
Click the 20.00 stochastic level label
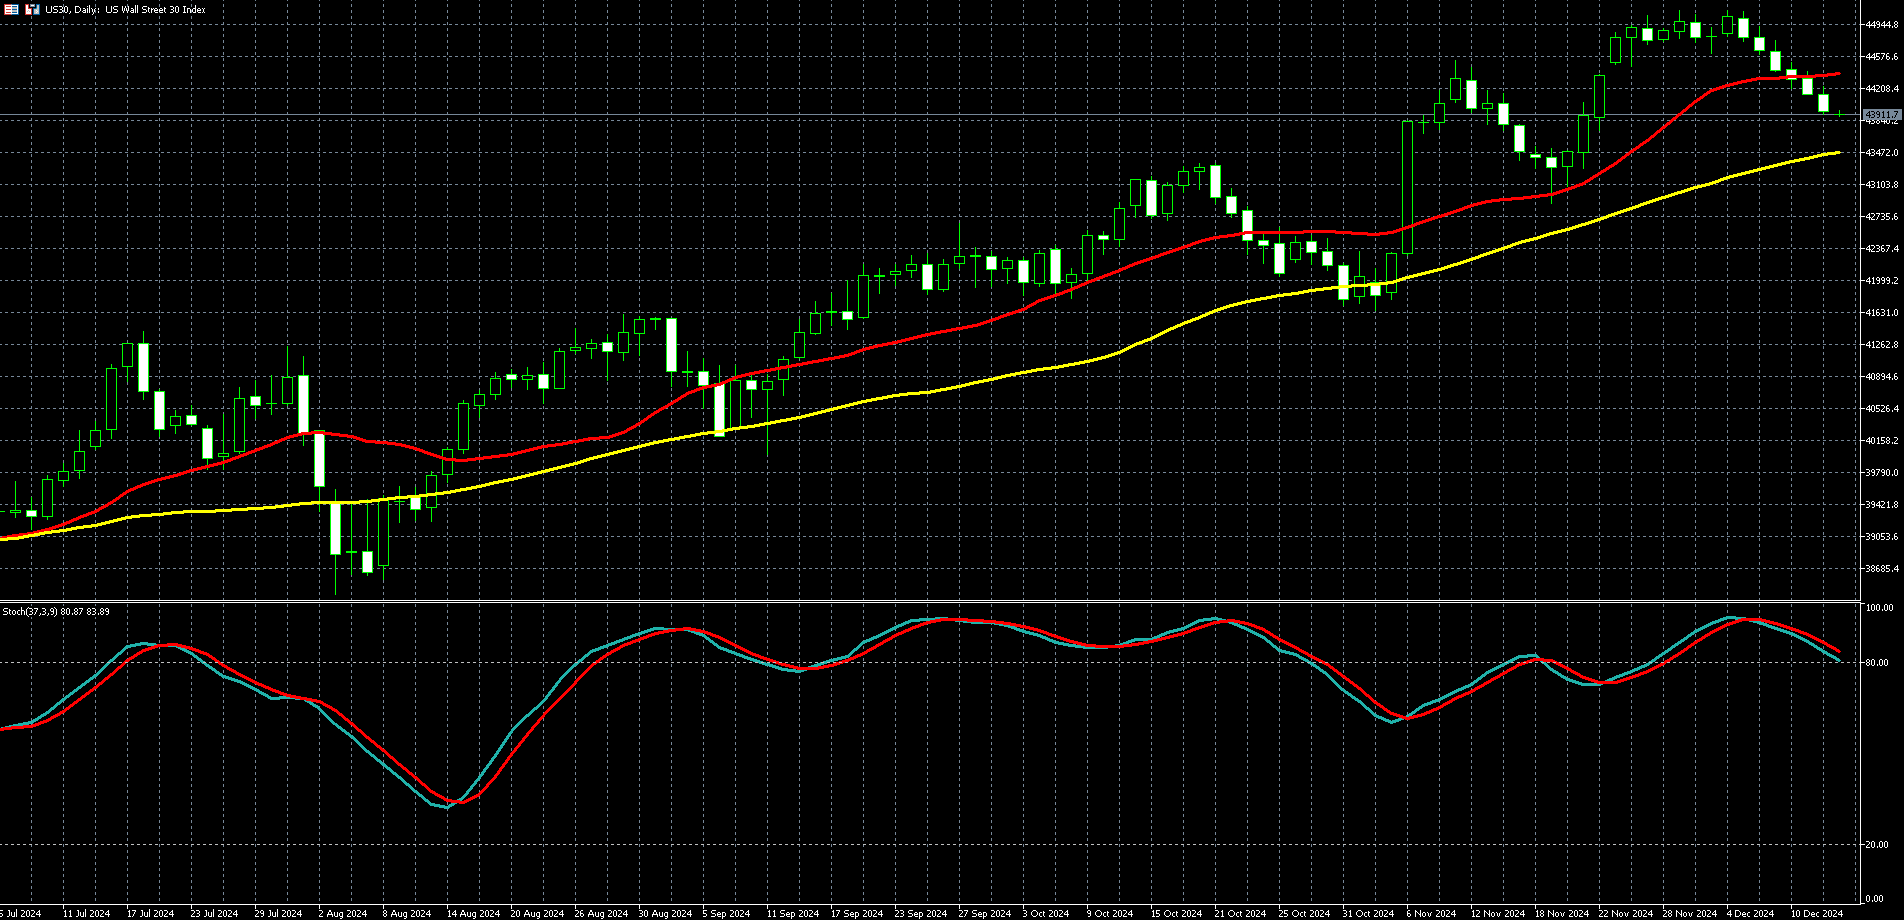(x=1877, y=845)
